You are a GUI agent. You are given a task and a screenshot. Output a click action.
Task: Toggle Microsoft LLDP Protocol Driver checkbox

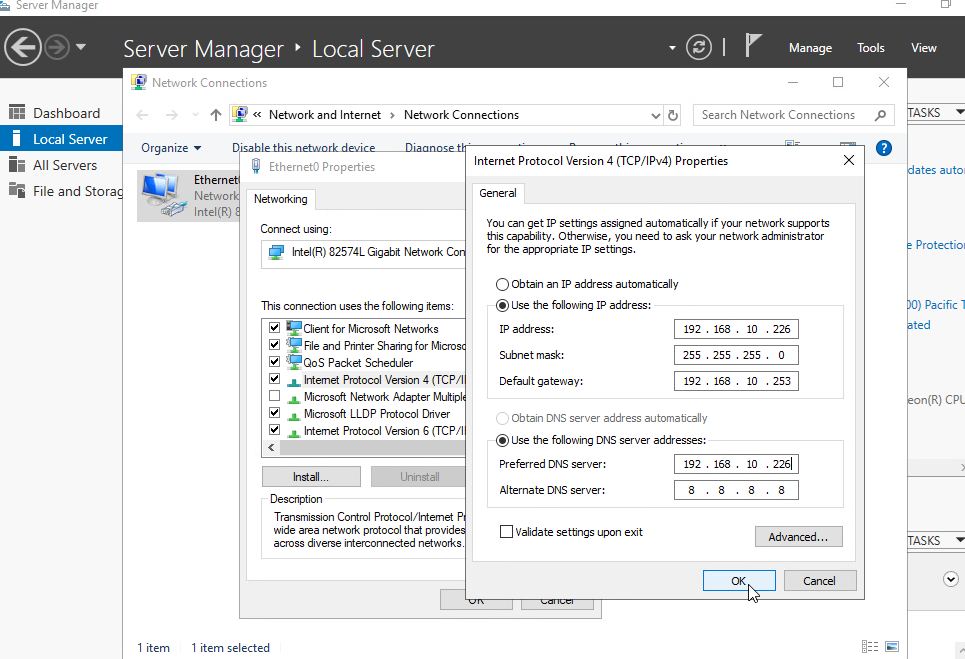pos(274,413)
